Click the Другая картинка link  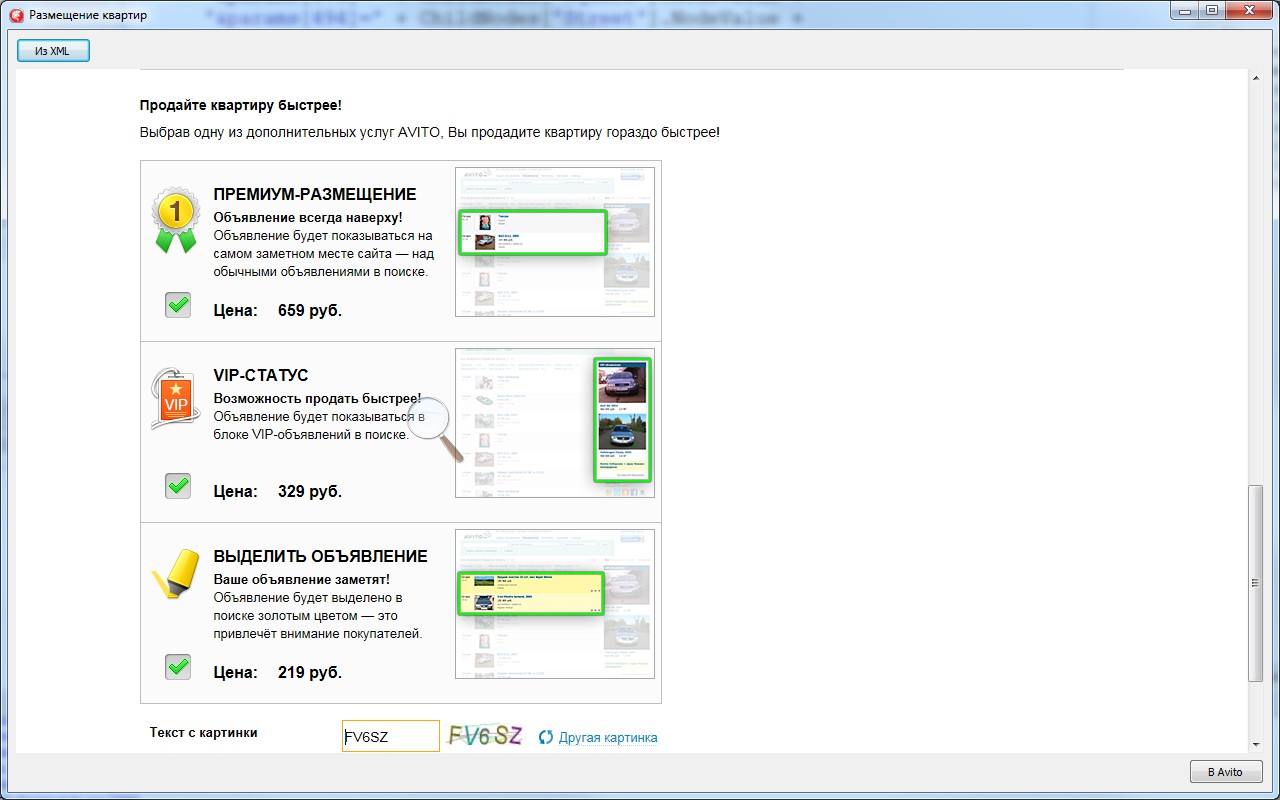[608, 738]
